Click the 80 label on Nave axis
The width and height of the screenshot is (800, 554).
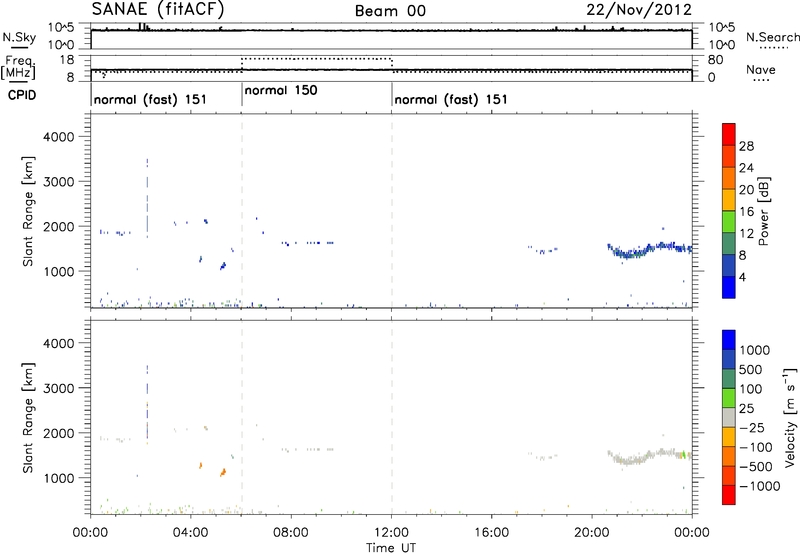[715, 60]
